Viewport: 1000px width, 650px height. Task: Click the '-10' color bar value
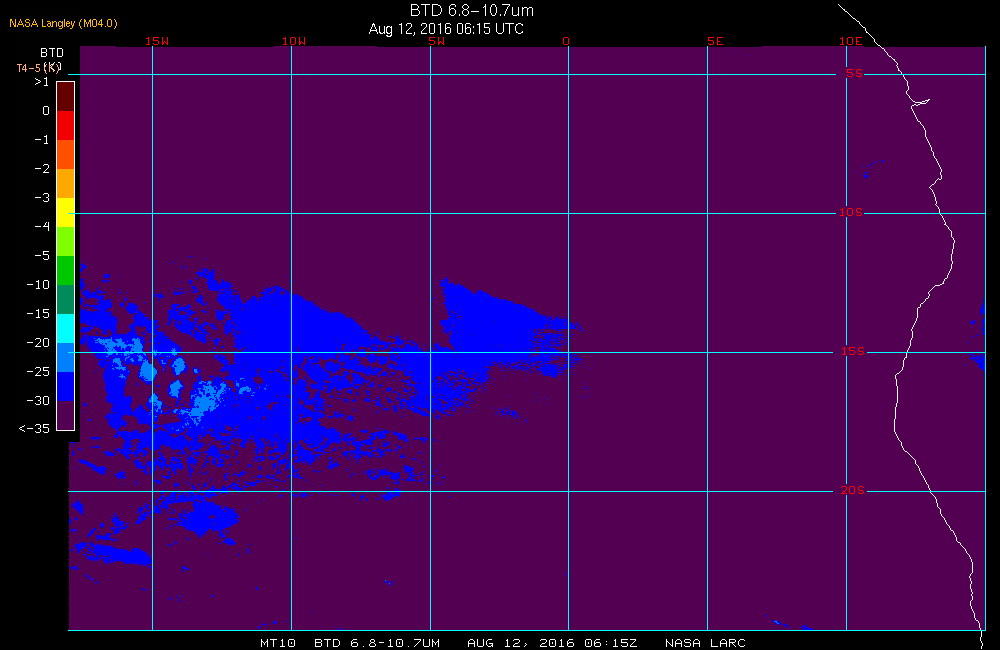[x=38, y=284]
